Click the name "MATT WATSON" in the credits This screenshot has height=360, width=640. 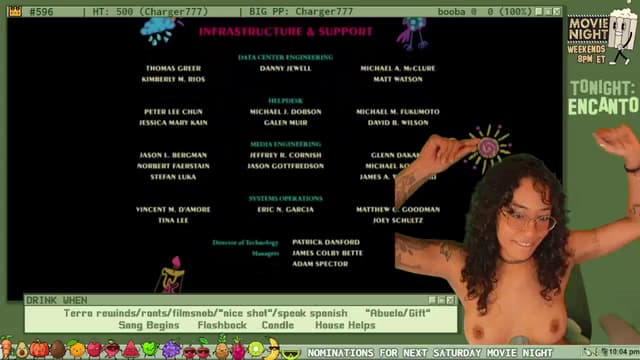[398, 79]
